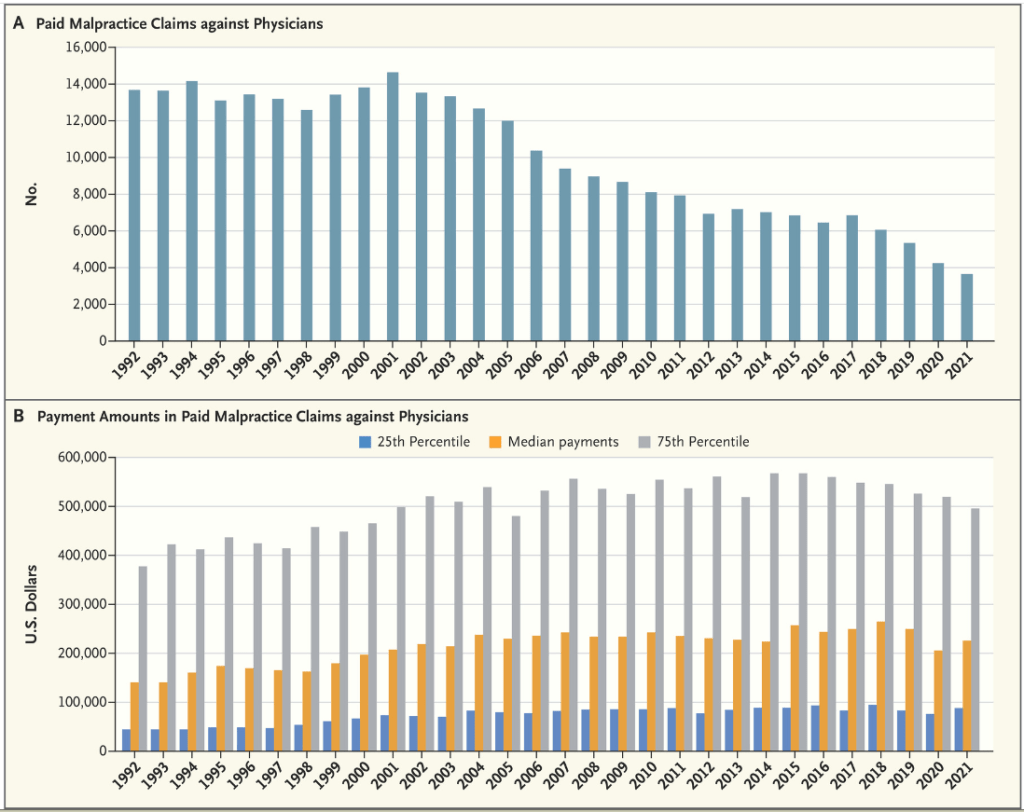
Task: Select the 2018 orange median bar in panel B
Action: pos(882,686)
